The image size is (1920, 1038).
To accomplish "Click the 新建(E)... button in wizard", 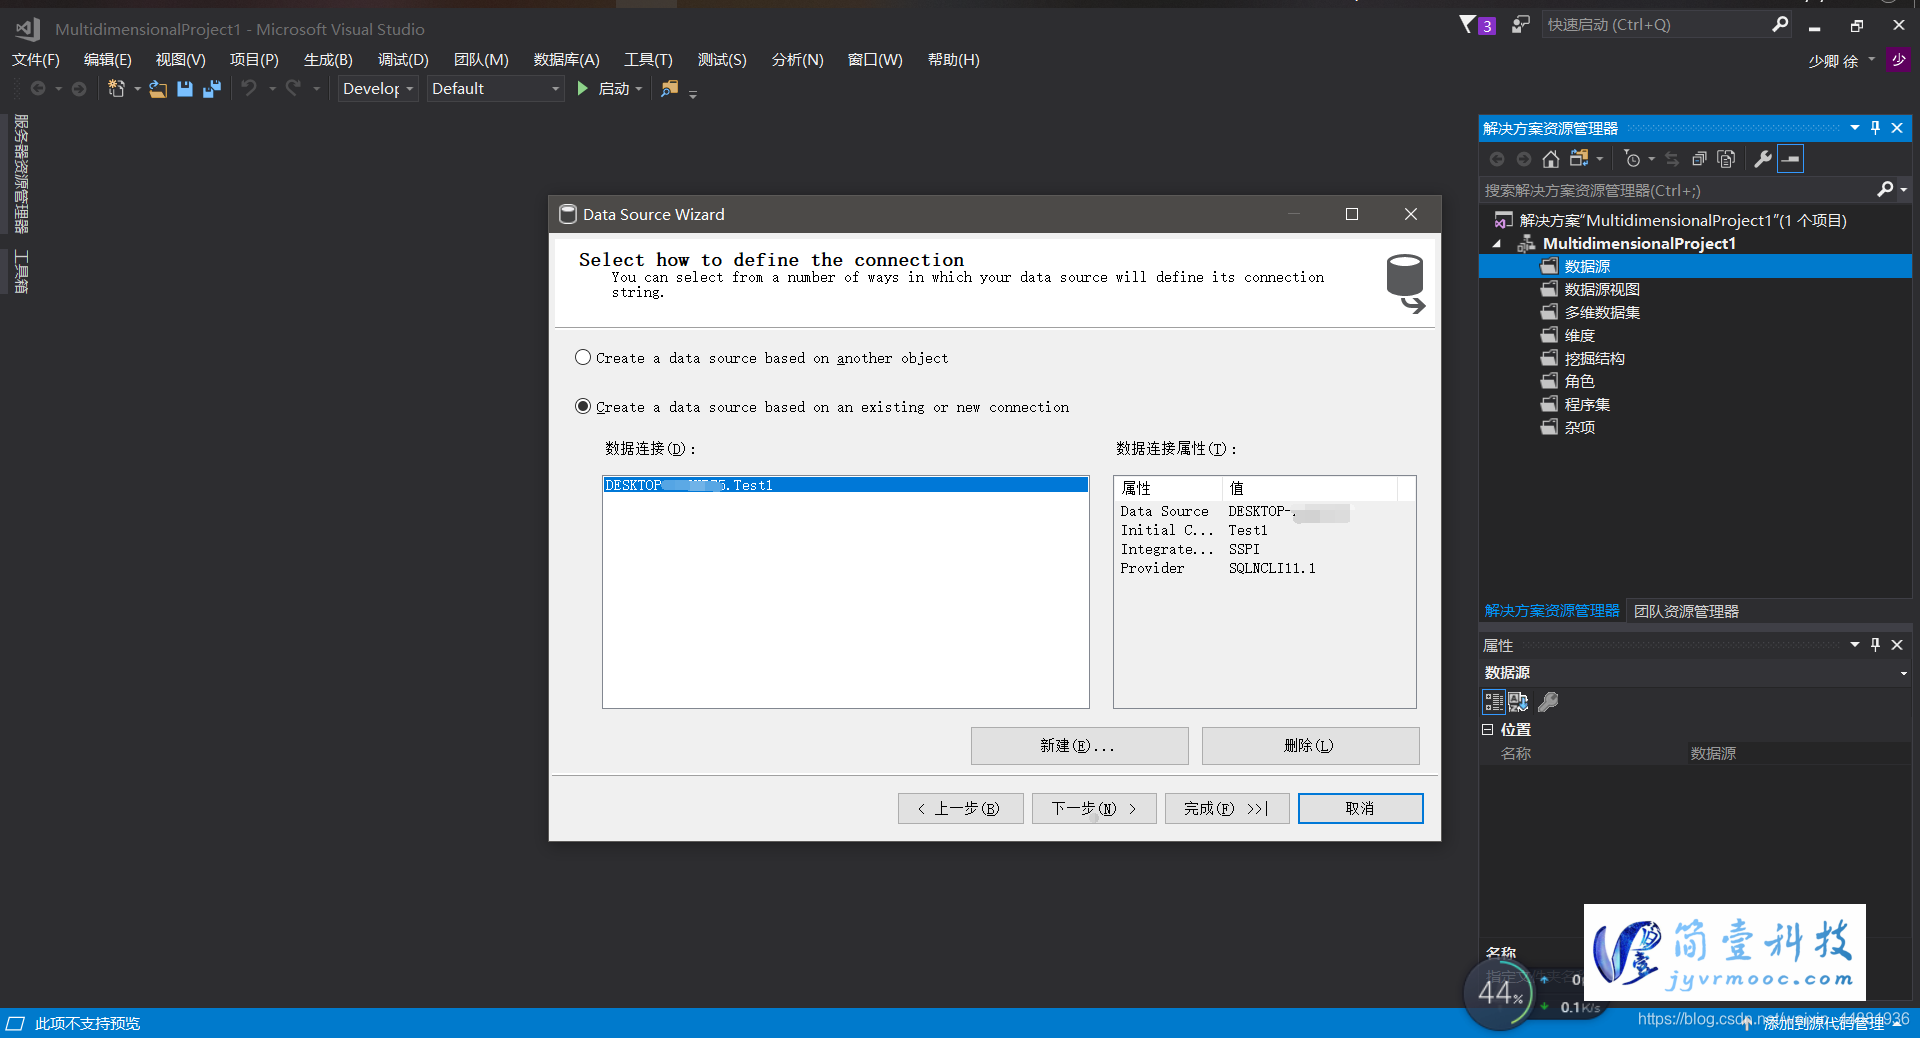I will pos(1079,746).
